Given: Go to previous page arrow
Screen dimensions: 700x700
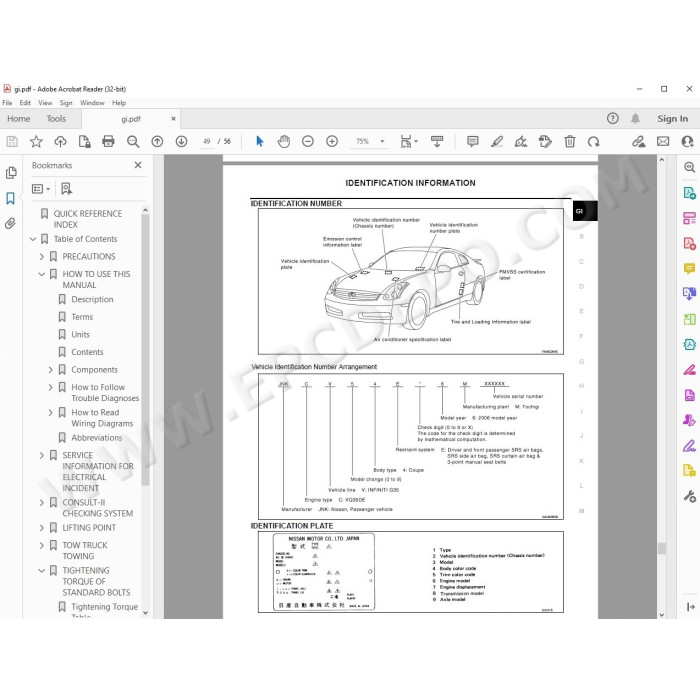Looking at the screenshot, I should [x=157, y=142].
